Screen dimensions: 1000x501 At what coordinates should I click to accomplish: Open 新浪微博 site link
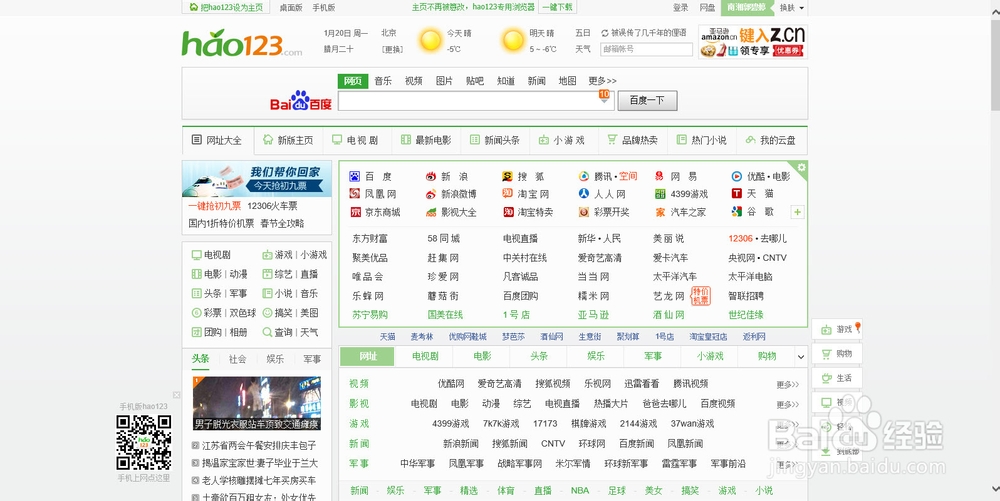(452, 194)
